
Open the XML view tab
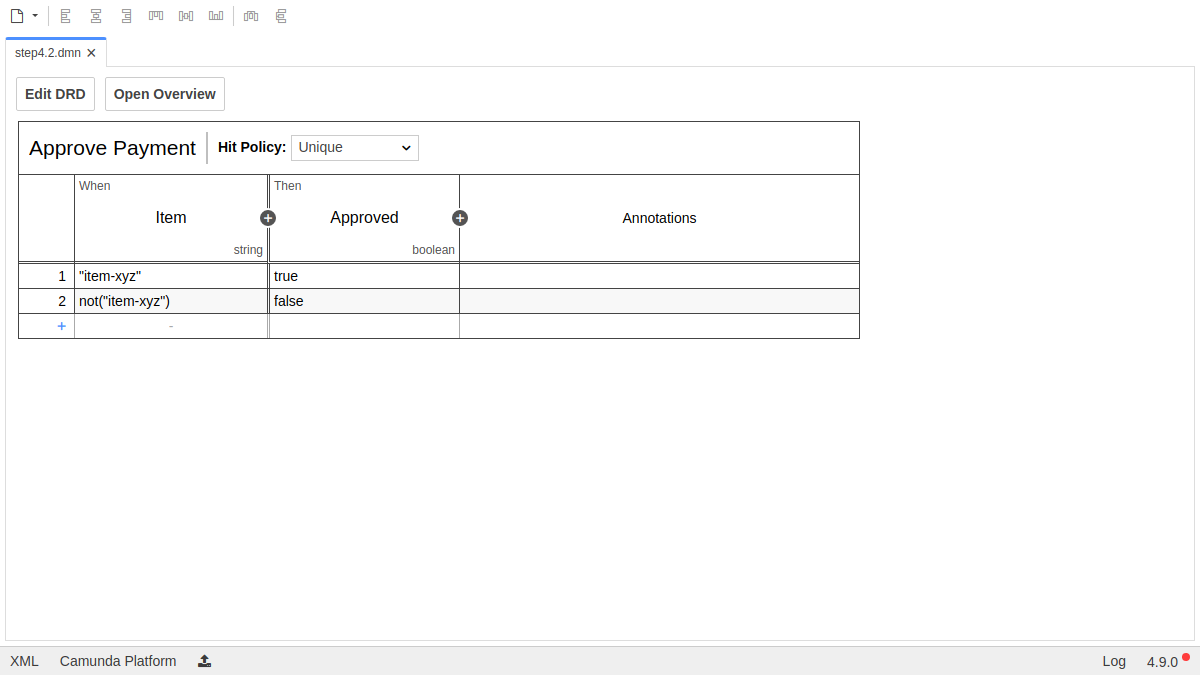pos(24,661)
